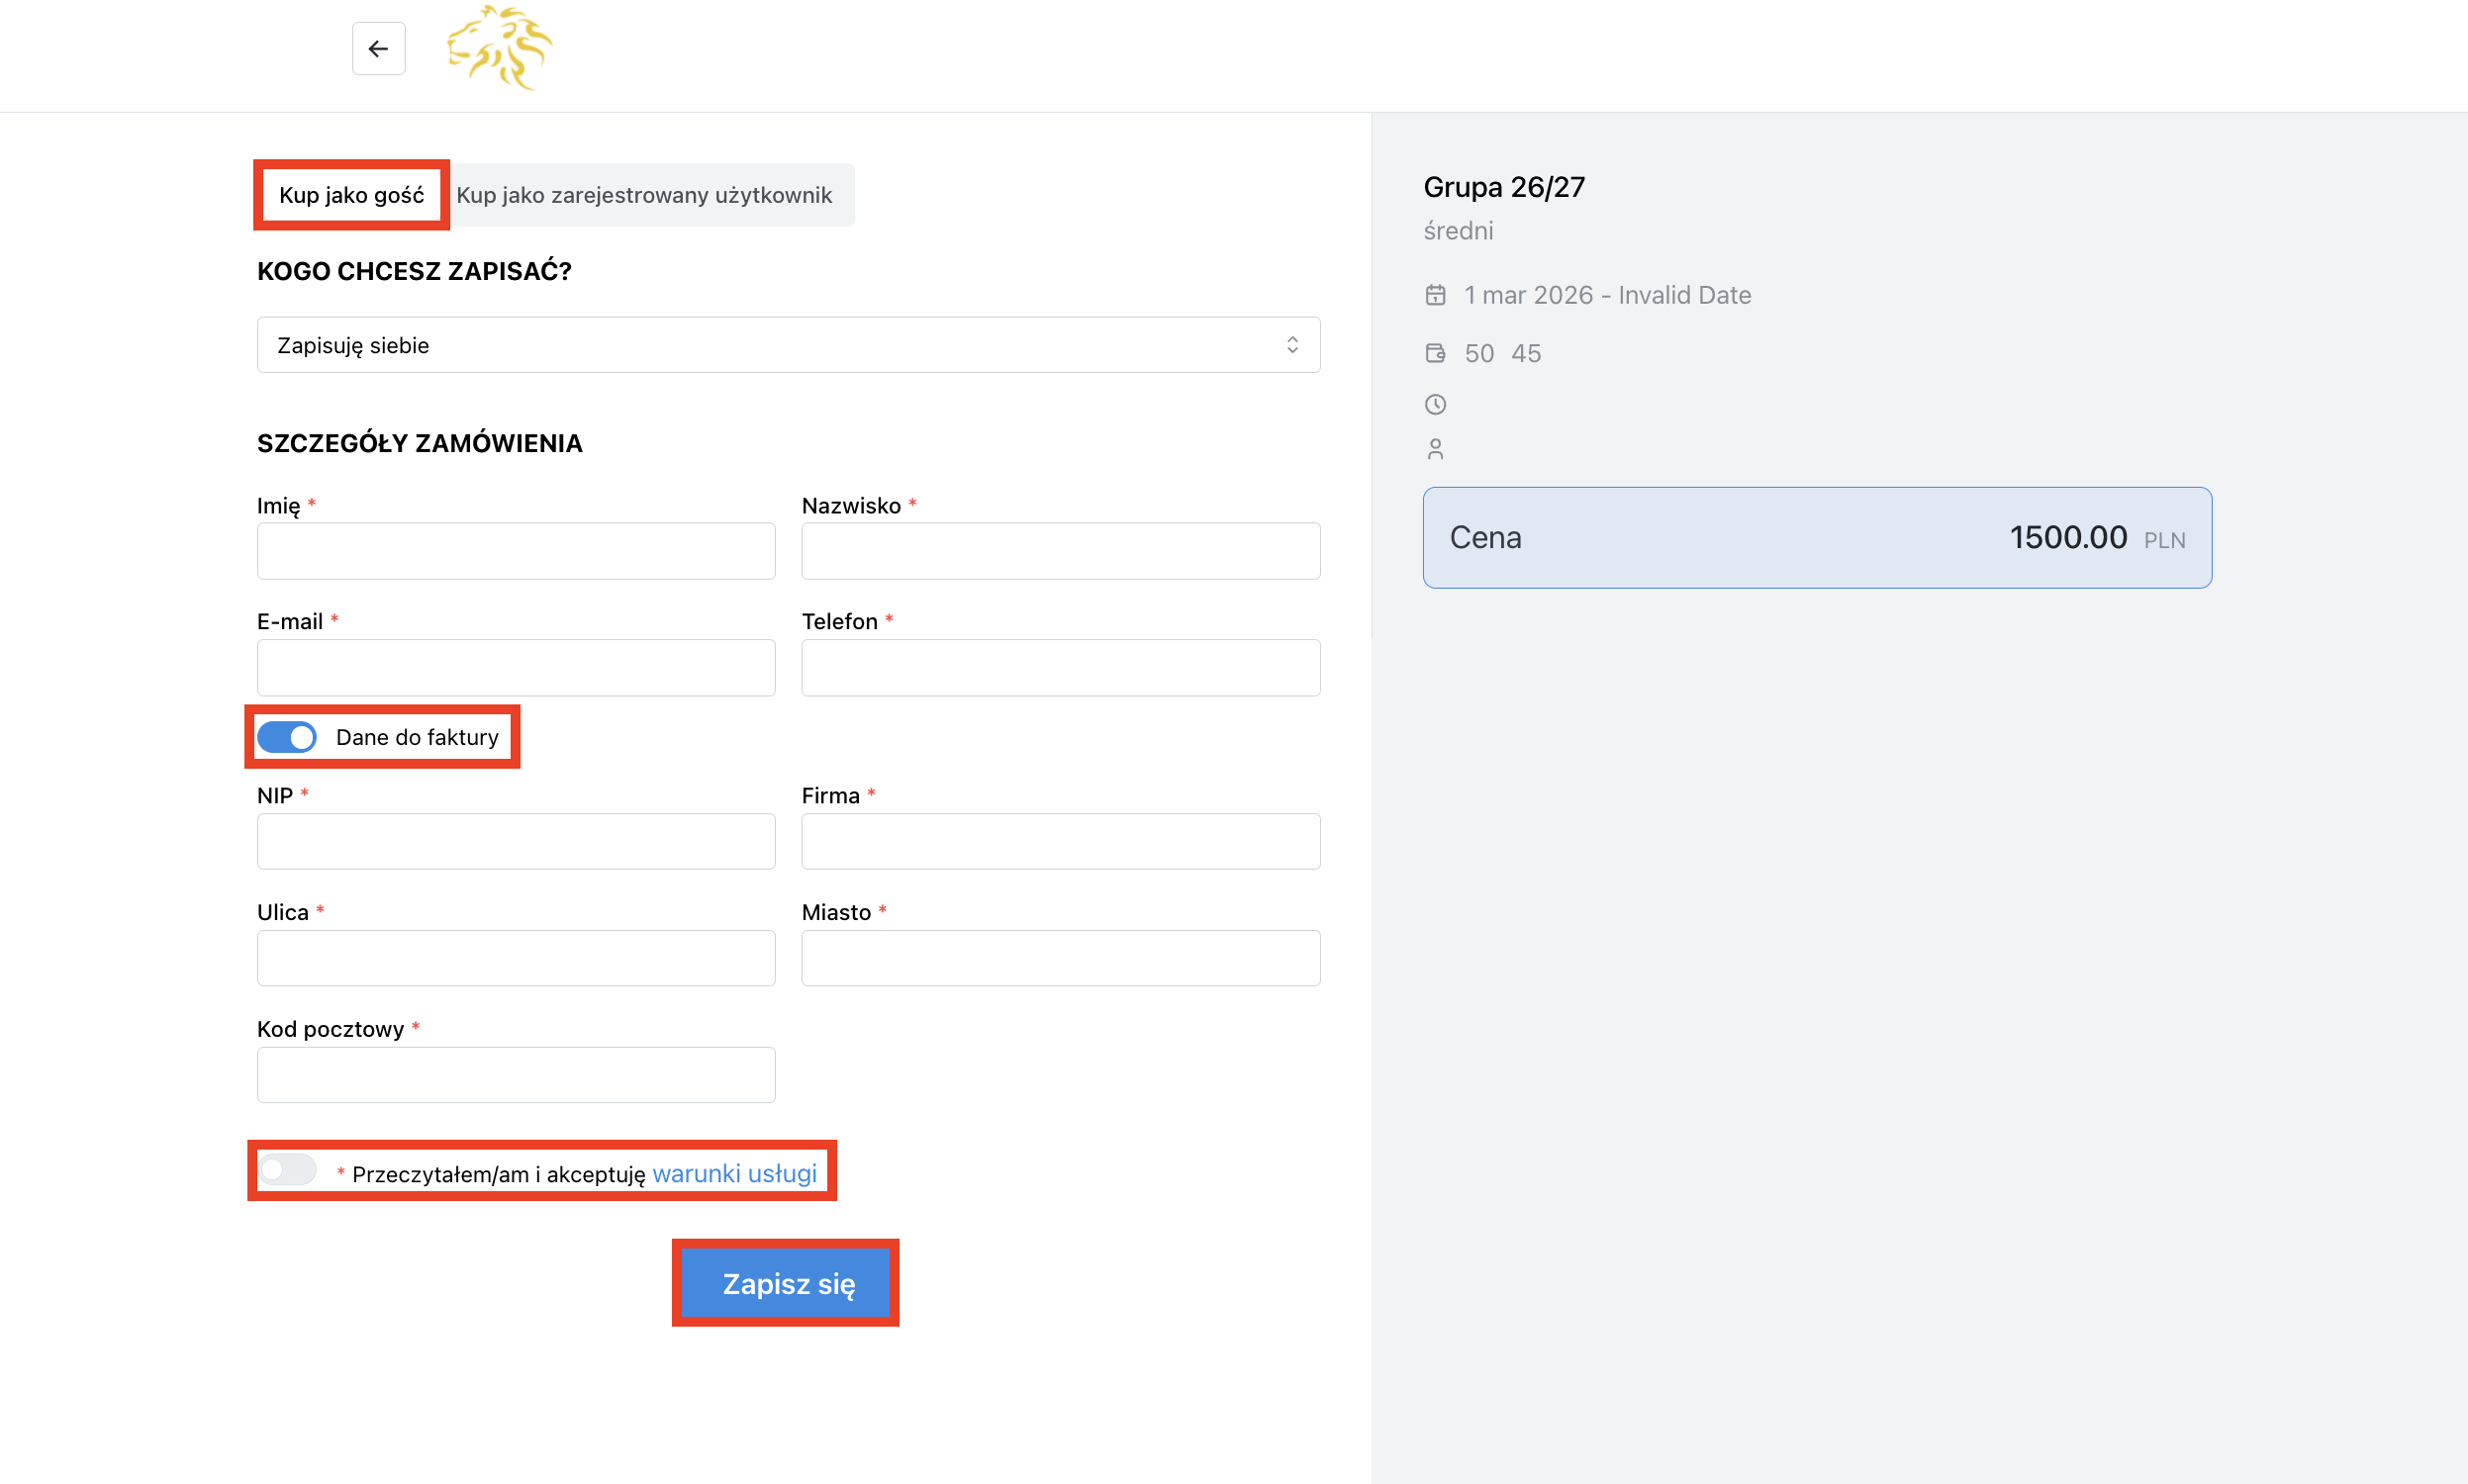Click the golden lion logo
Viewport: 2468px width, 1484px height.
click(x=499, y=47)
